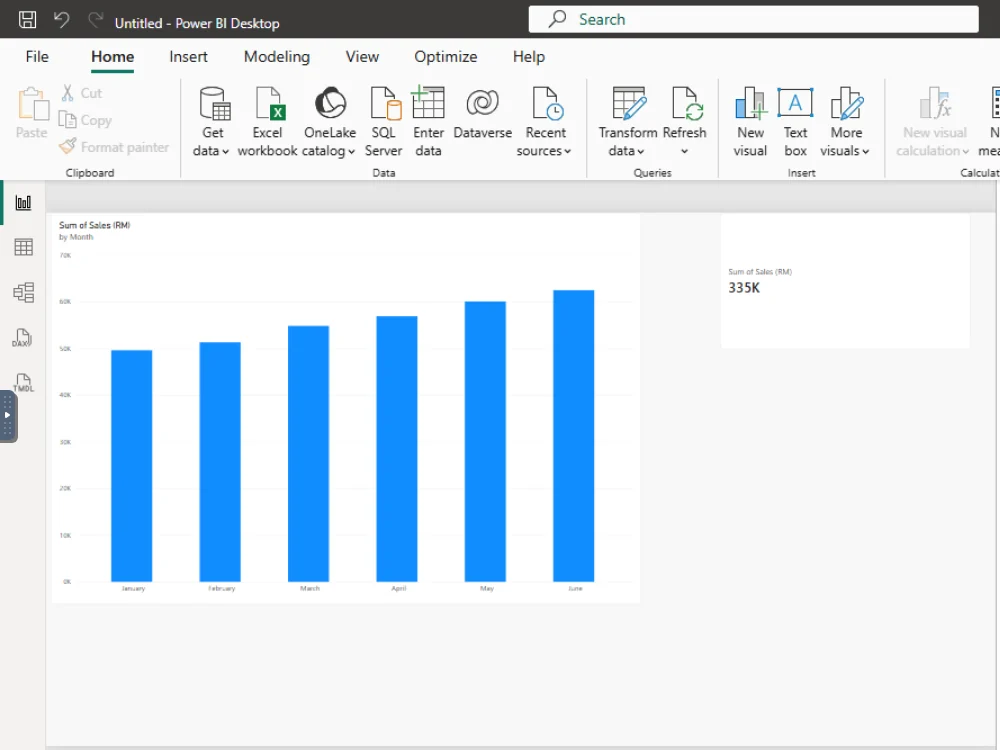Save the report using the floppy icon
1000x750 pixels.
click(x=27, y=20)
